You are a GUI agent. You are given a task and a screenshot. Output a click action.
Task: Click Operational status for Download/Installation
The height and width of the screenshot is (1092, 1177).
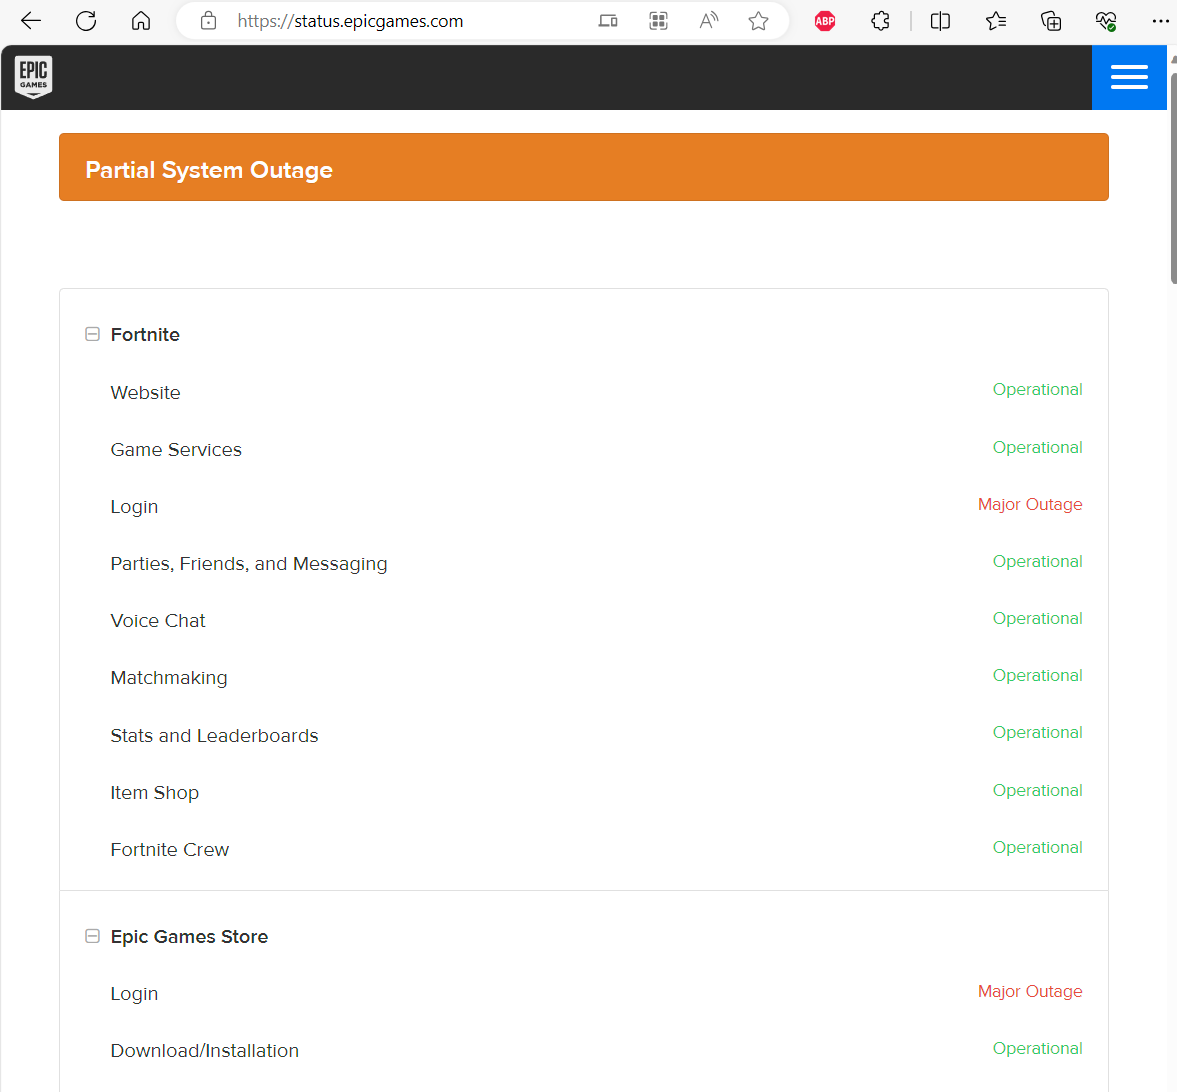point(1037,1048)
